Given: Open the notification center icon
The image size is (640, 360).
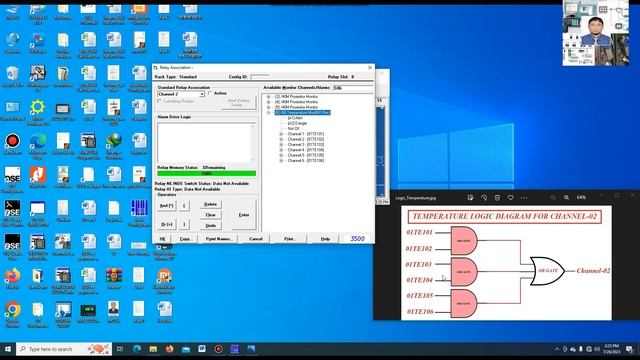Looking at the screenshot, I should tap(629, 349).
